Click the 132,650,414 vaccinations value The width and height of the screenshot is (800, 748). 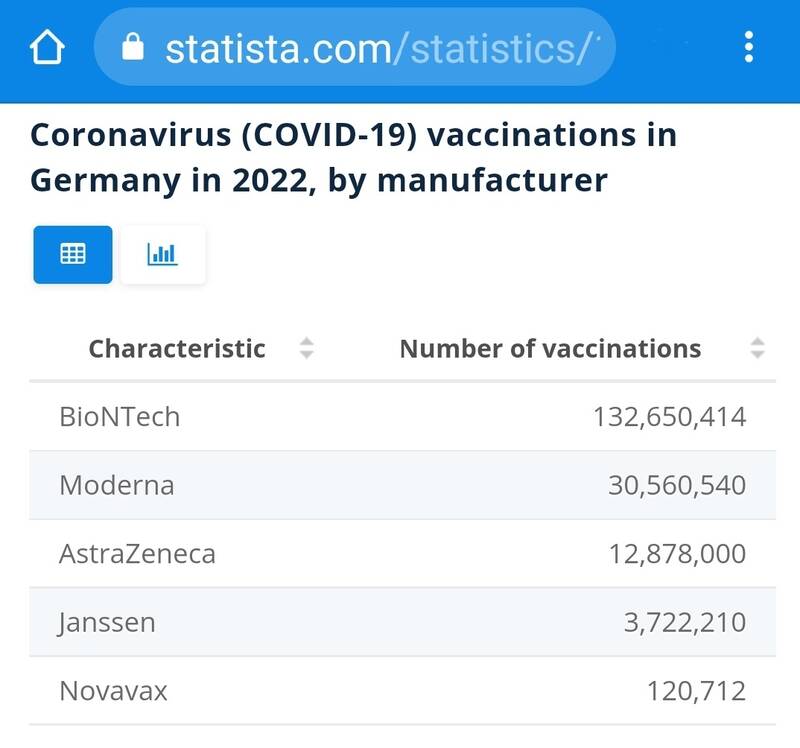pyautogui.click(x=669, y=416)
